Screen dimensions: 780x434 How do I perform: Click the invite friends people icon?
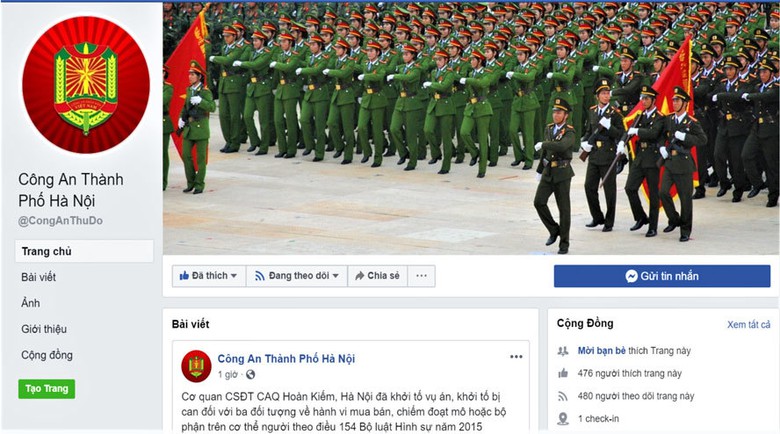tap(563, 351)
